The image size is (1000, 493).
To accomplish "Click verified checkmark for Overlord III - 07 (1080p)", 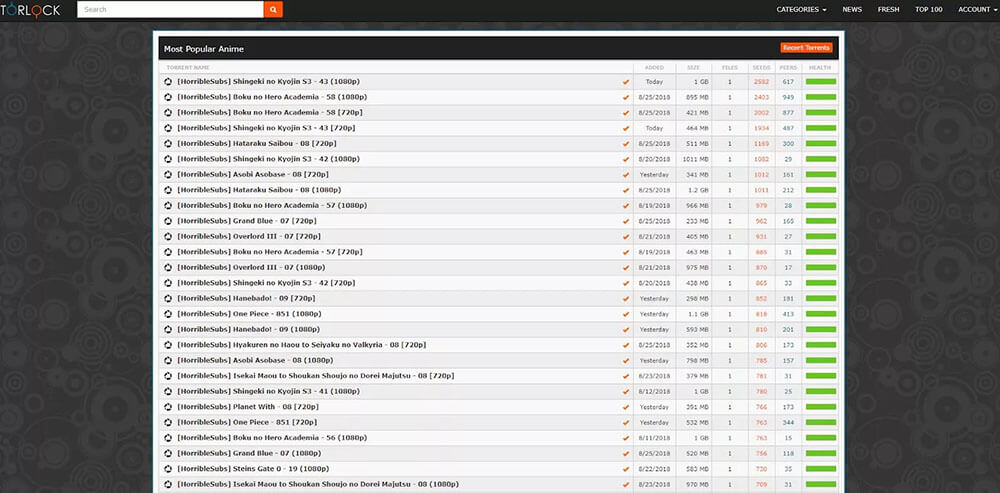I will pyautogui.click(x=626, y=268).
